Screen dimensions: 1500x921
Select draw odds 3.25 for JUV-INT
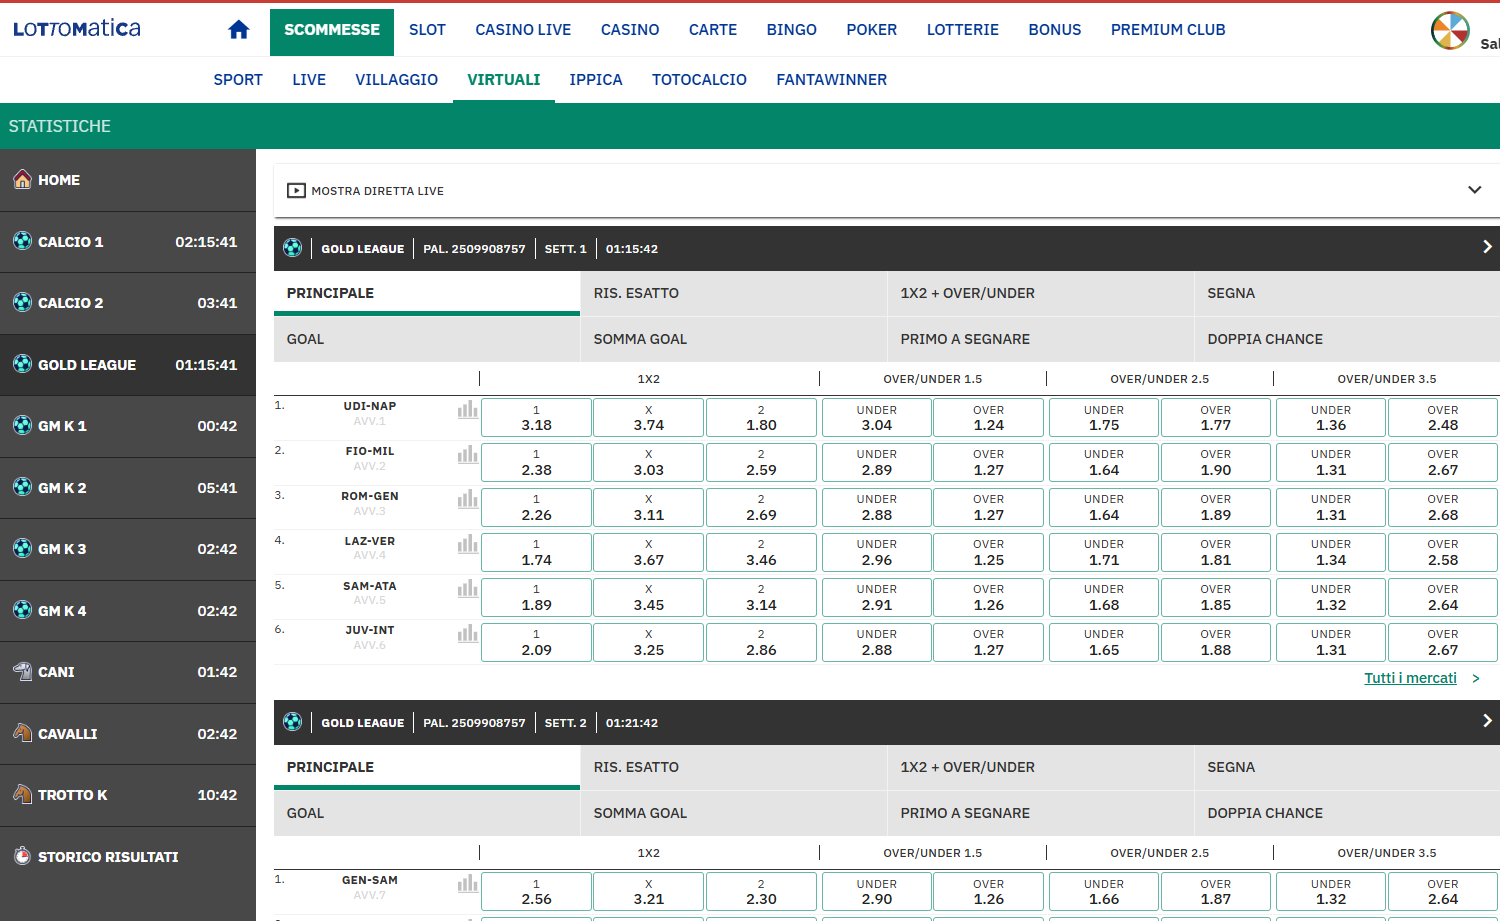tap(648, 642)
